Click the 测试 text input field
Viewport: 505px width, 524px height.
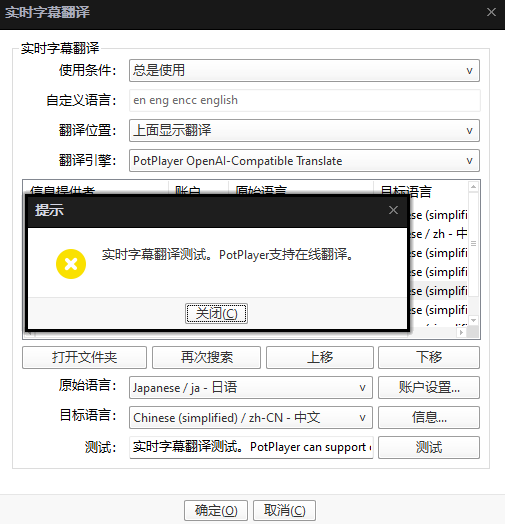coord(251,447)
